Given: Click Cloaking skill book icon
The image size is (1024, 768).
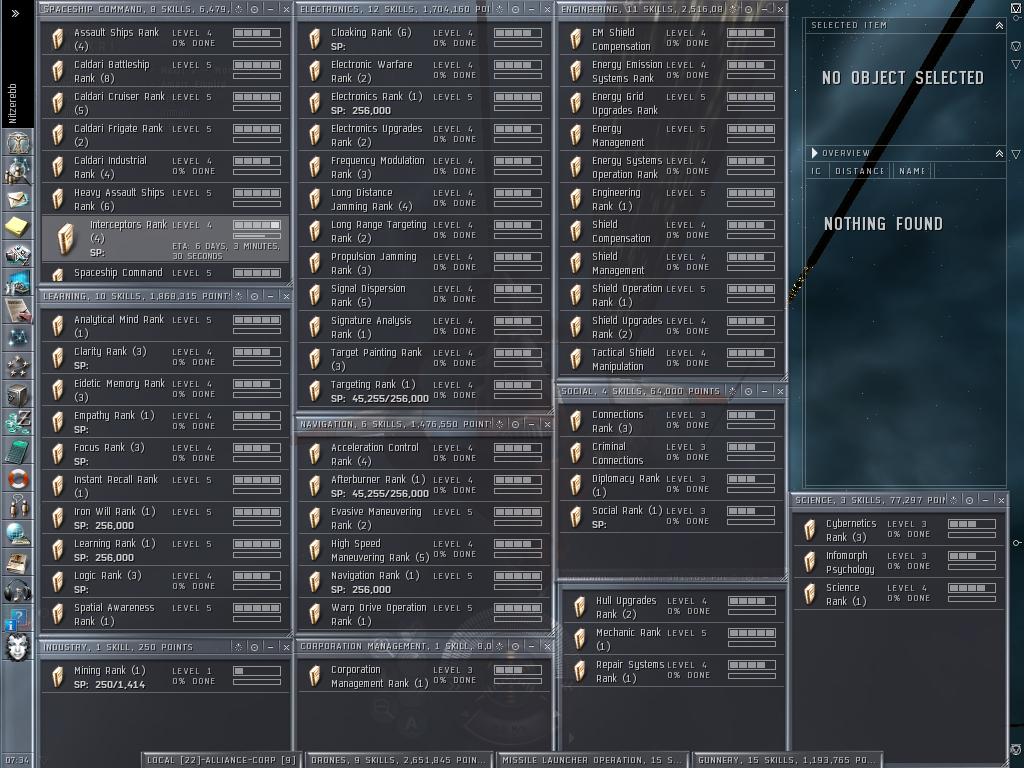Looking at the screenshot, I should pyautogui.click(x=315, y=39).
